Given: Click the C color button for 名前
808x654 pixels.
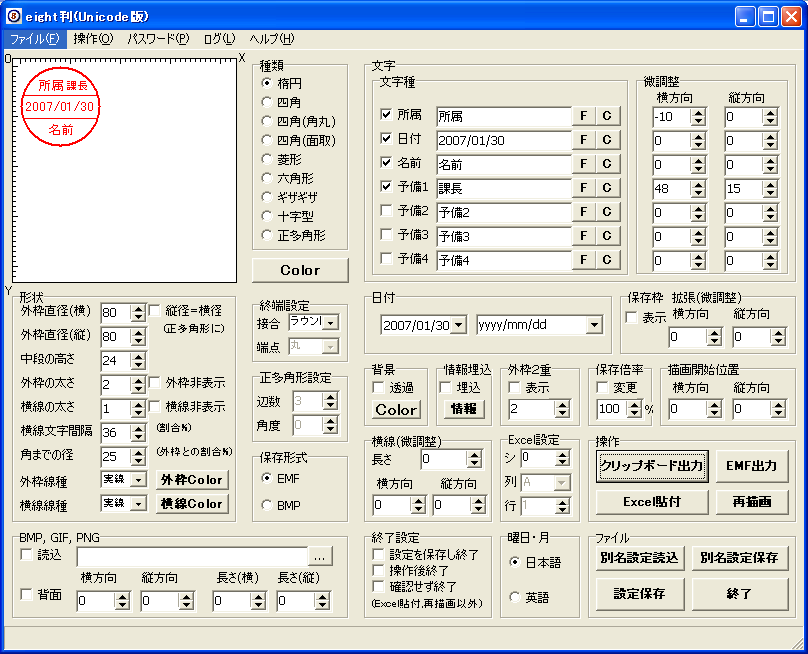Looking at the screenshot, I should 607,164.
